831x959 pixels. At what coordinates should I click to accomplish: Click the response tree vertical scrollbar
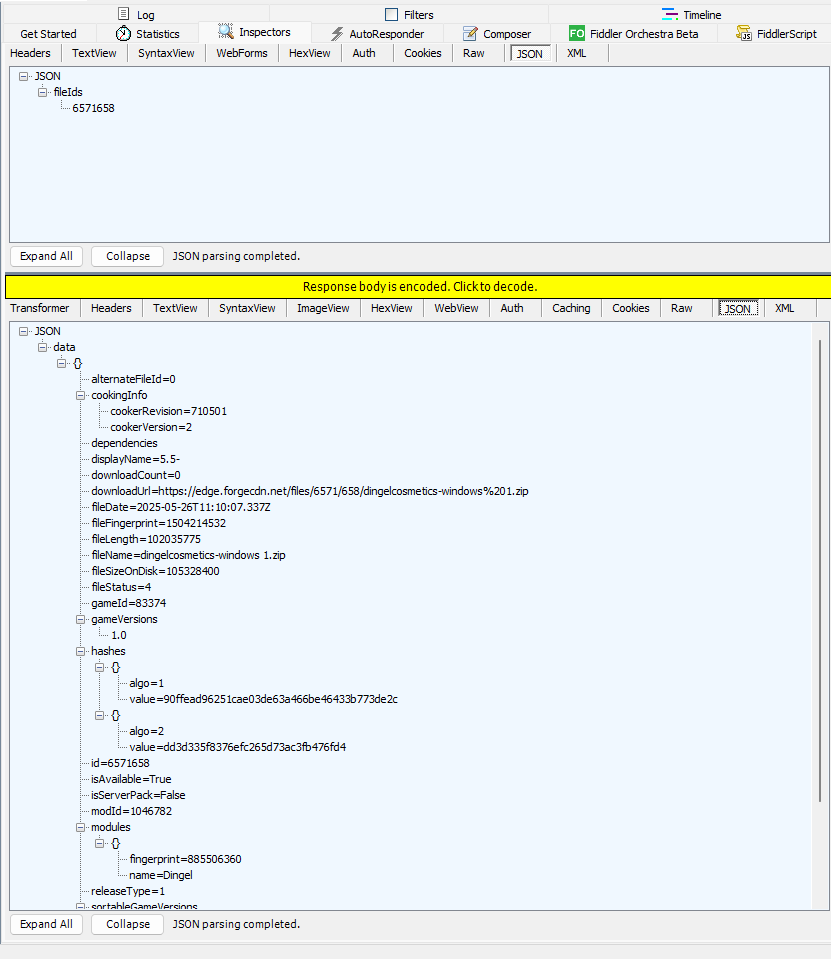(819, 570)
